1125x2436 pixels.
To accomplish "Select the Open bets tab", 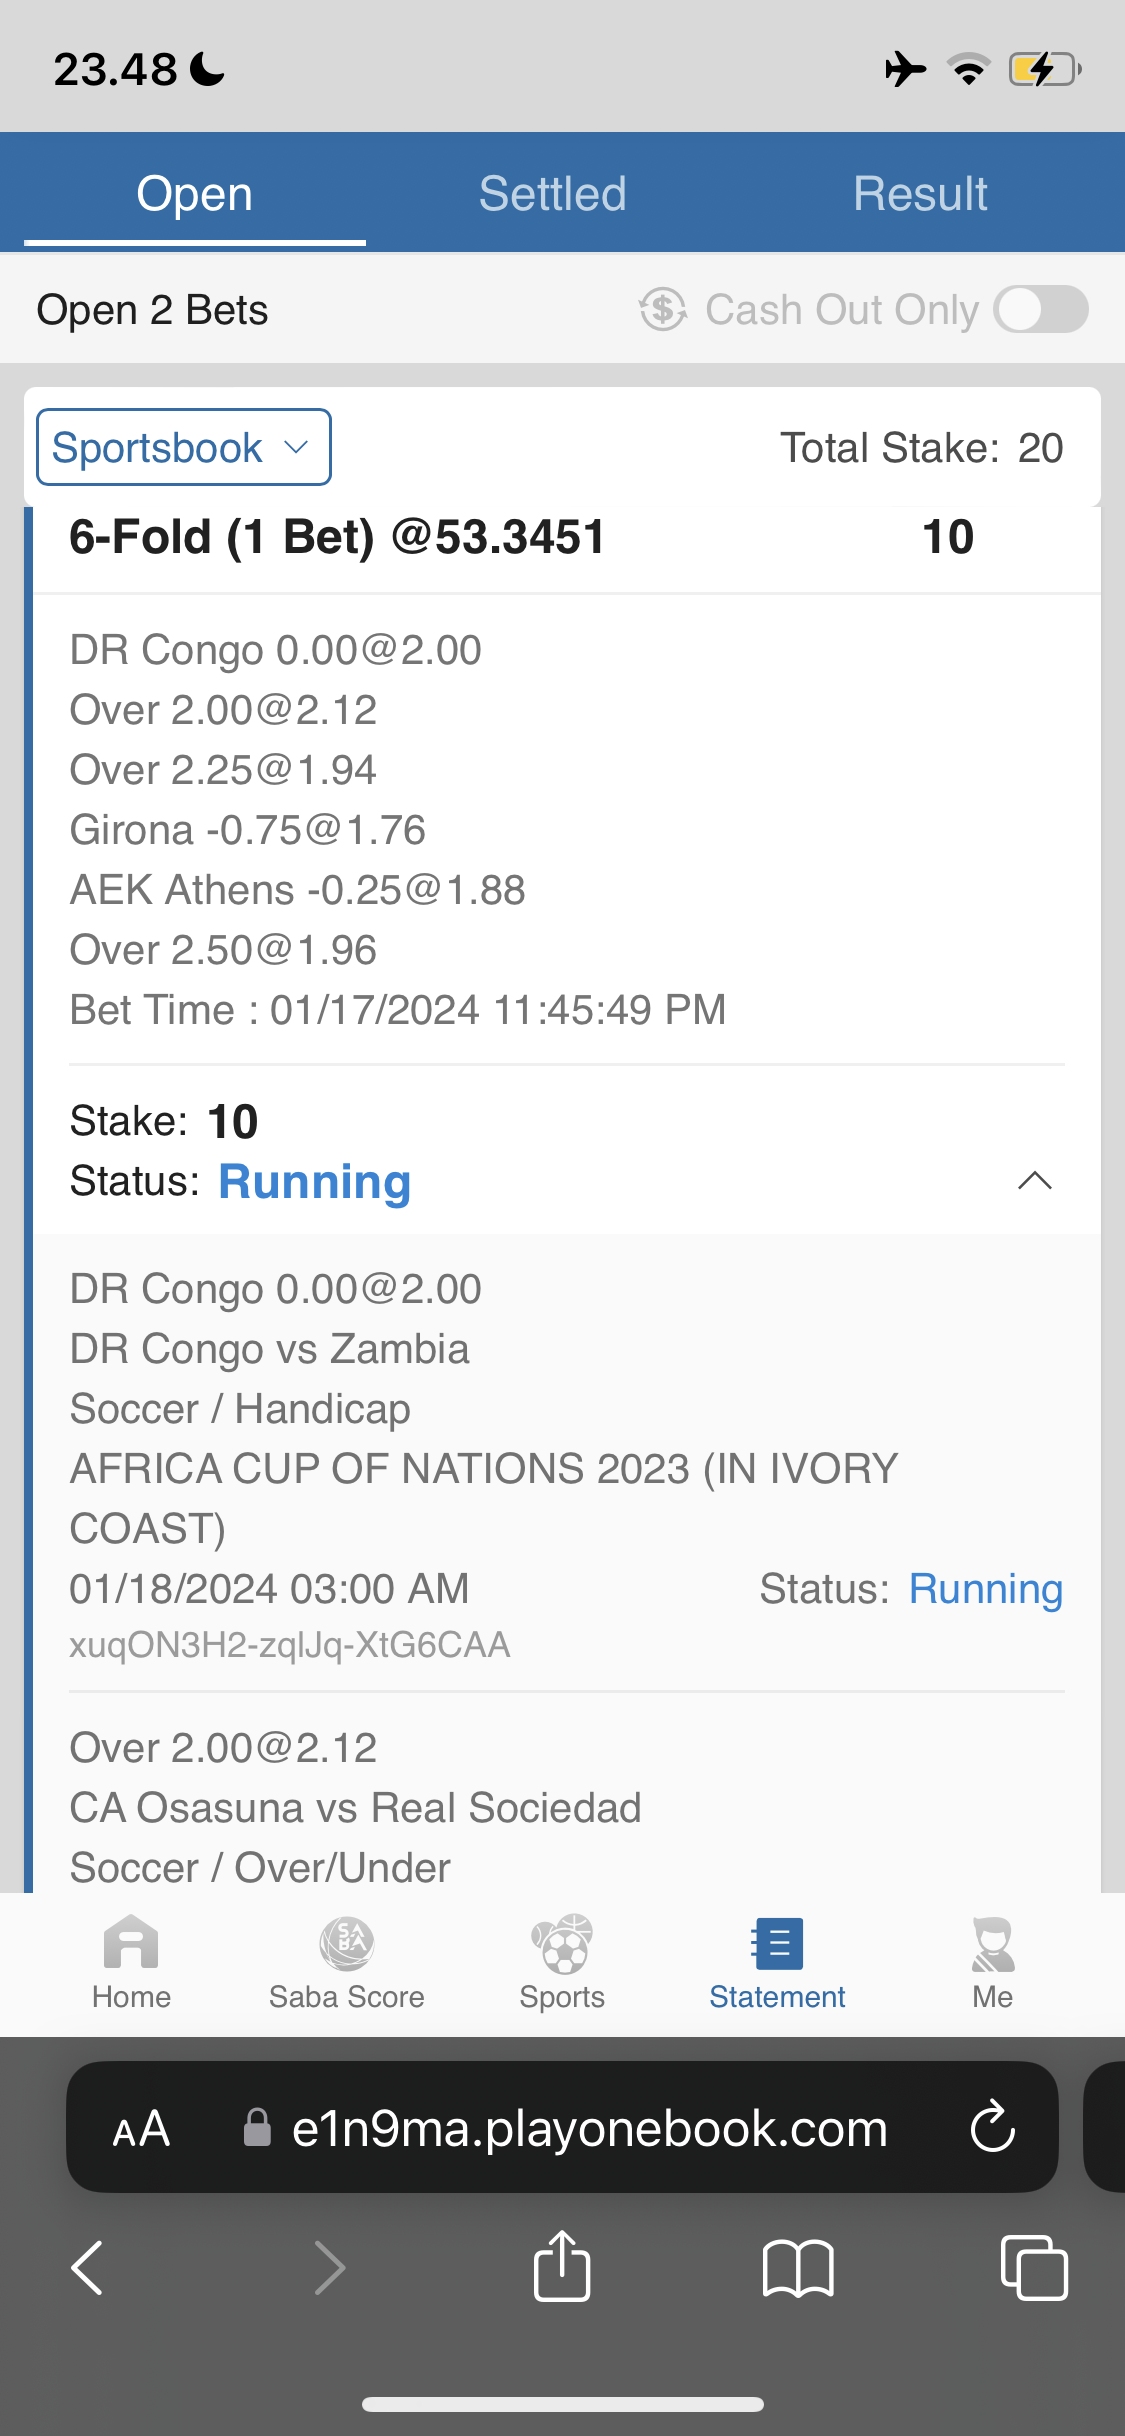I will [x=194, y=193].
